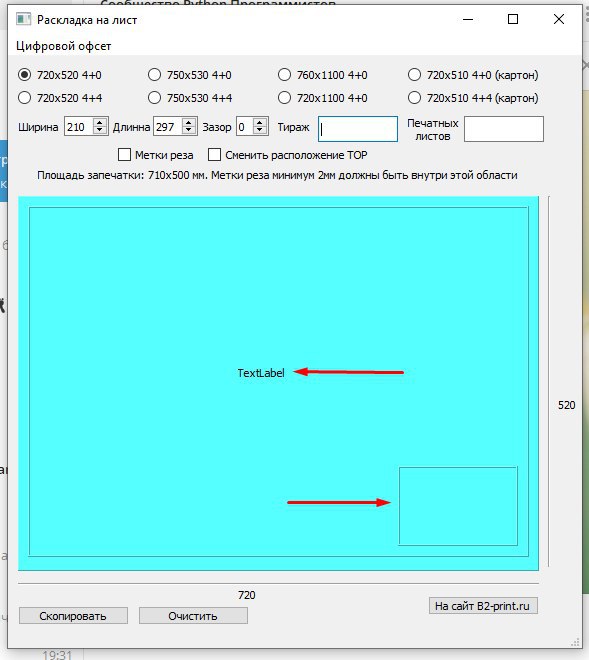Open the На сайт B2-print.ru button
589x660 pixels.
[x=483, y=606]
